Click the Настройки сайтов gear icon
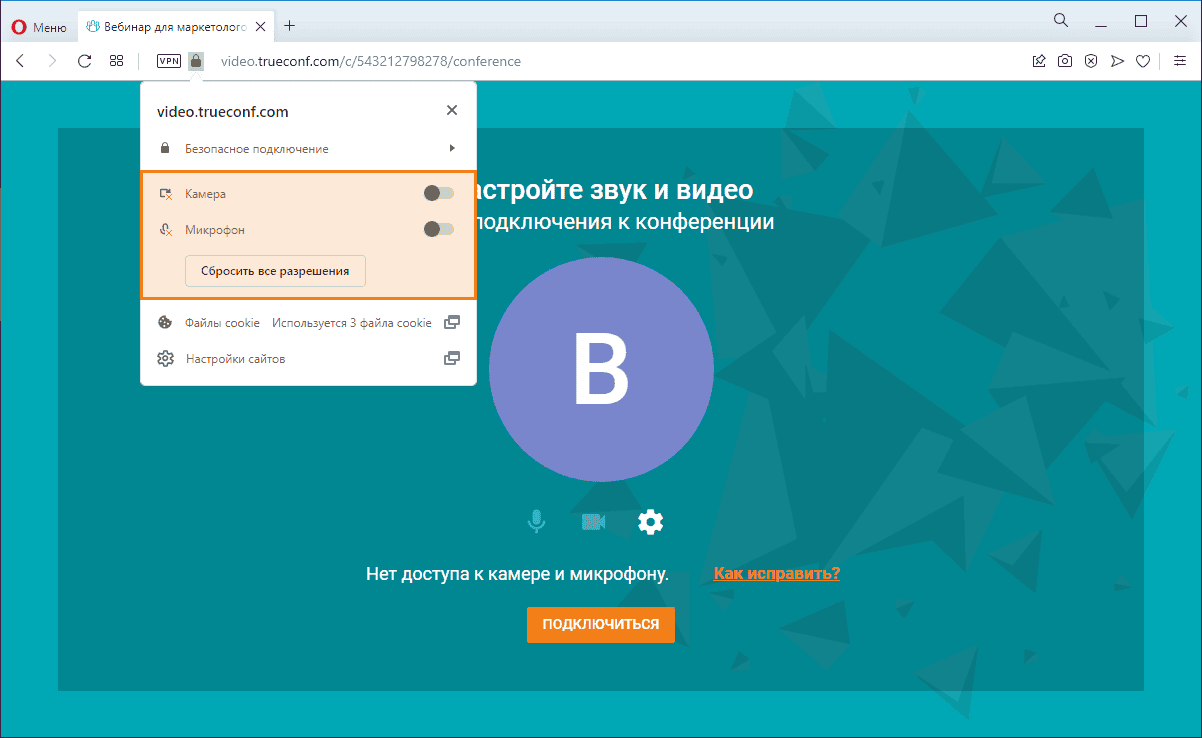Viewport: 1202px width, 738px height. [165, 358]
